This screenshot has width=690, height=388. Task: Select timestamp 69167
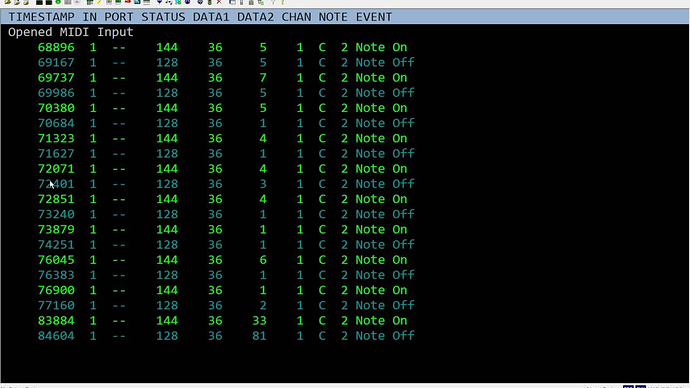pos(56,62)
